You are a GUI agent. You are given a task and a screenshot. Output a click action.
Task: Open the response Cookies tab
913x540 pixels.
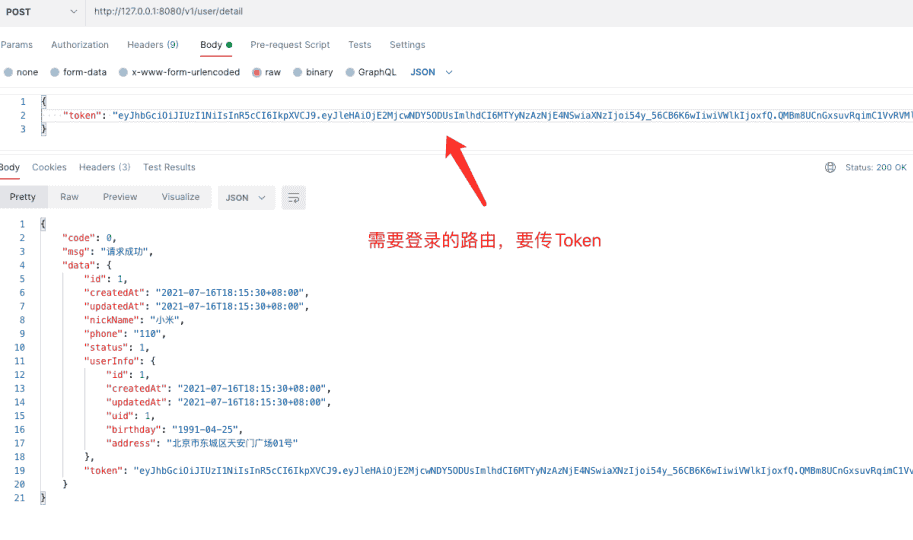coord(49,167)
